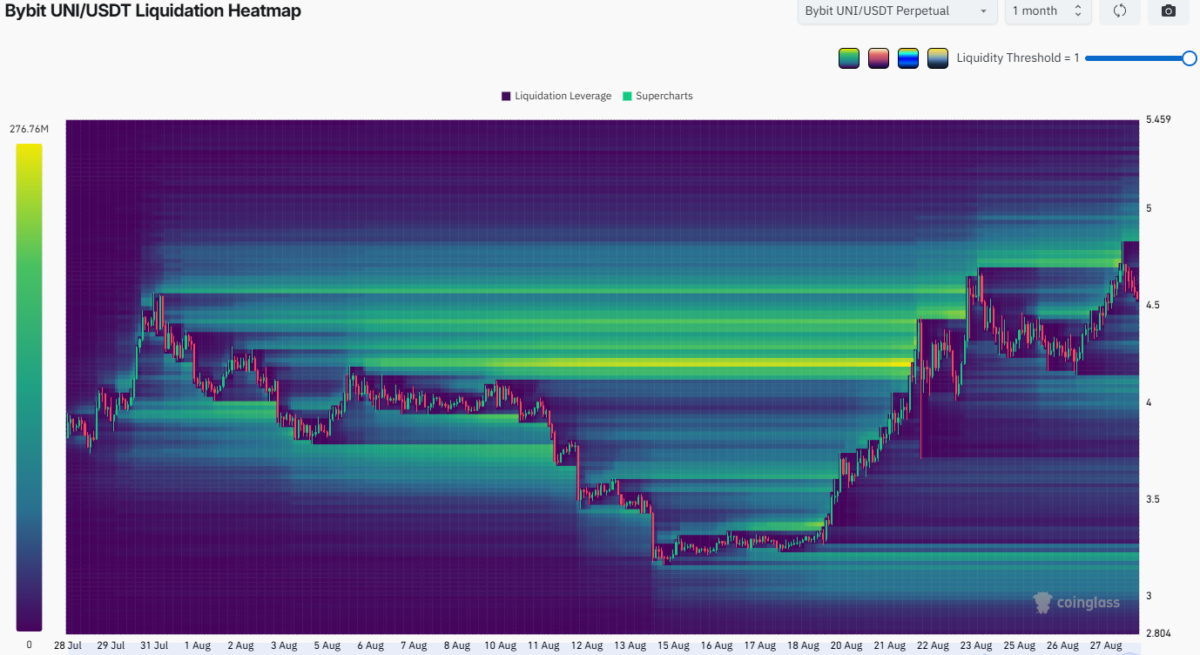
Task: Open the 1 month time range selector
Action: (x=1047, y=11)
